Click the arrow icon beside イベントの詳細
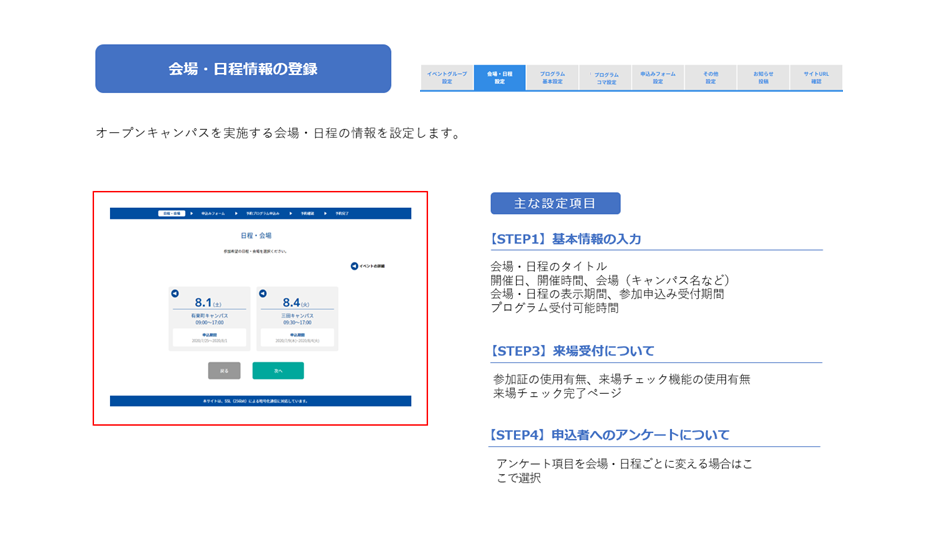Image resolution: width=936 pixels, height=542 pixels. (x=354, y=266)
